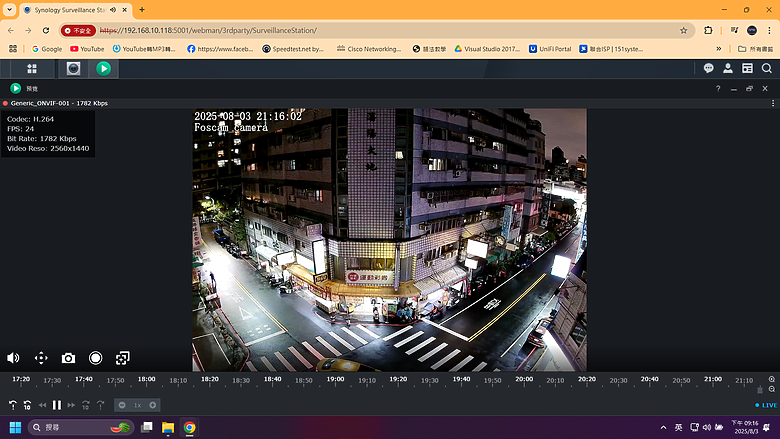Mute the Synology tab audio icon
780x439 pixels.
pyautogui.click(x=113, y=10)
